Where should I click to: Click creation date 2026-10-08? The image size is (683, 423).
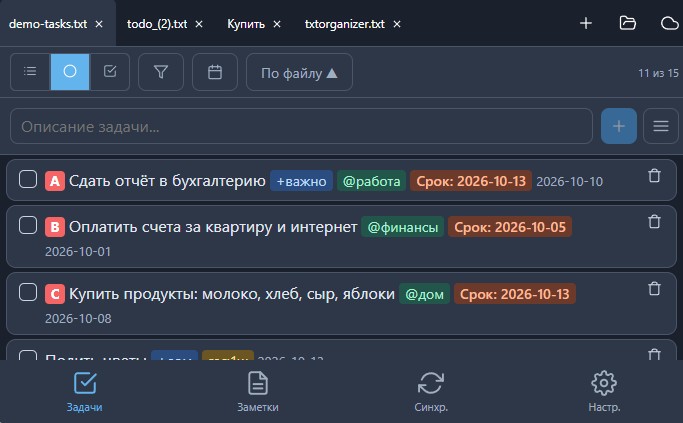tap(78, 319)
